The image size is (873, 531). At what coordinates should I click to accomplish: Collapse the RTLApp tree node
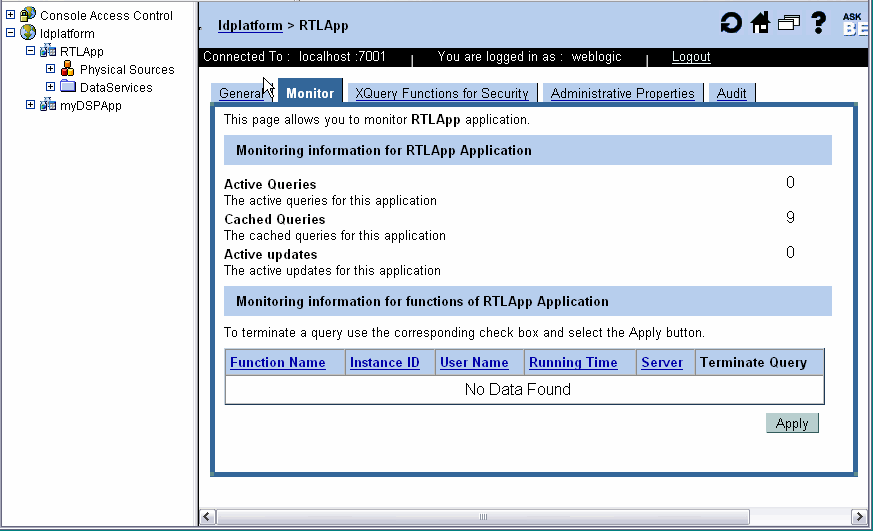click(x=31, y=51)
